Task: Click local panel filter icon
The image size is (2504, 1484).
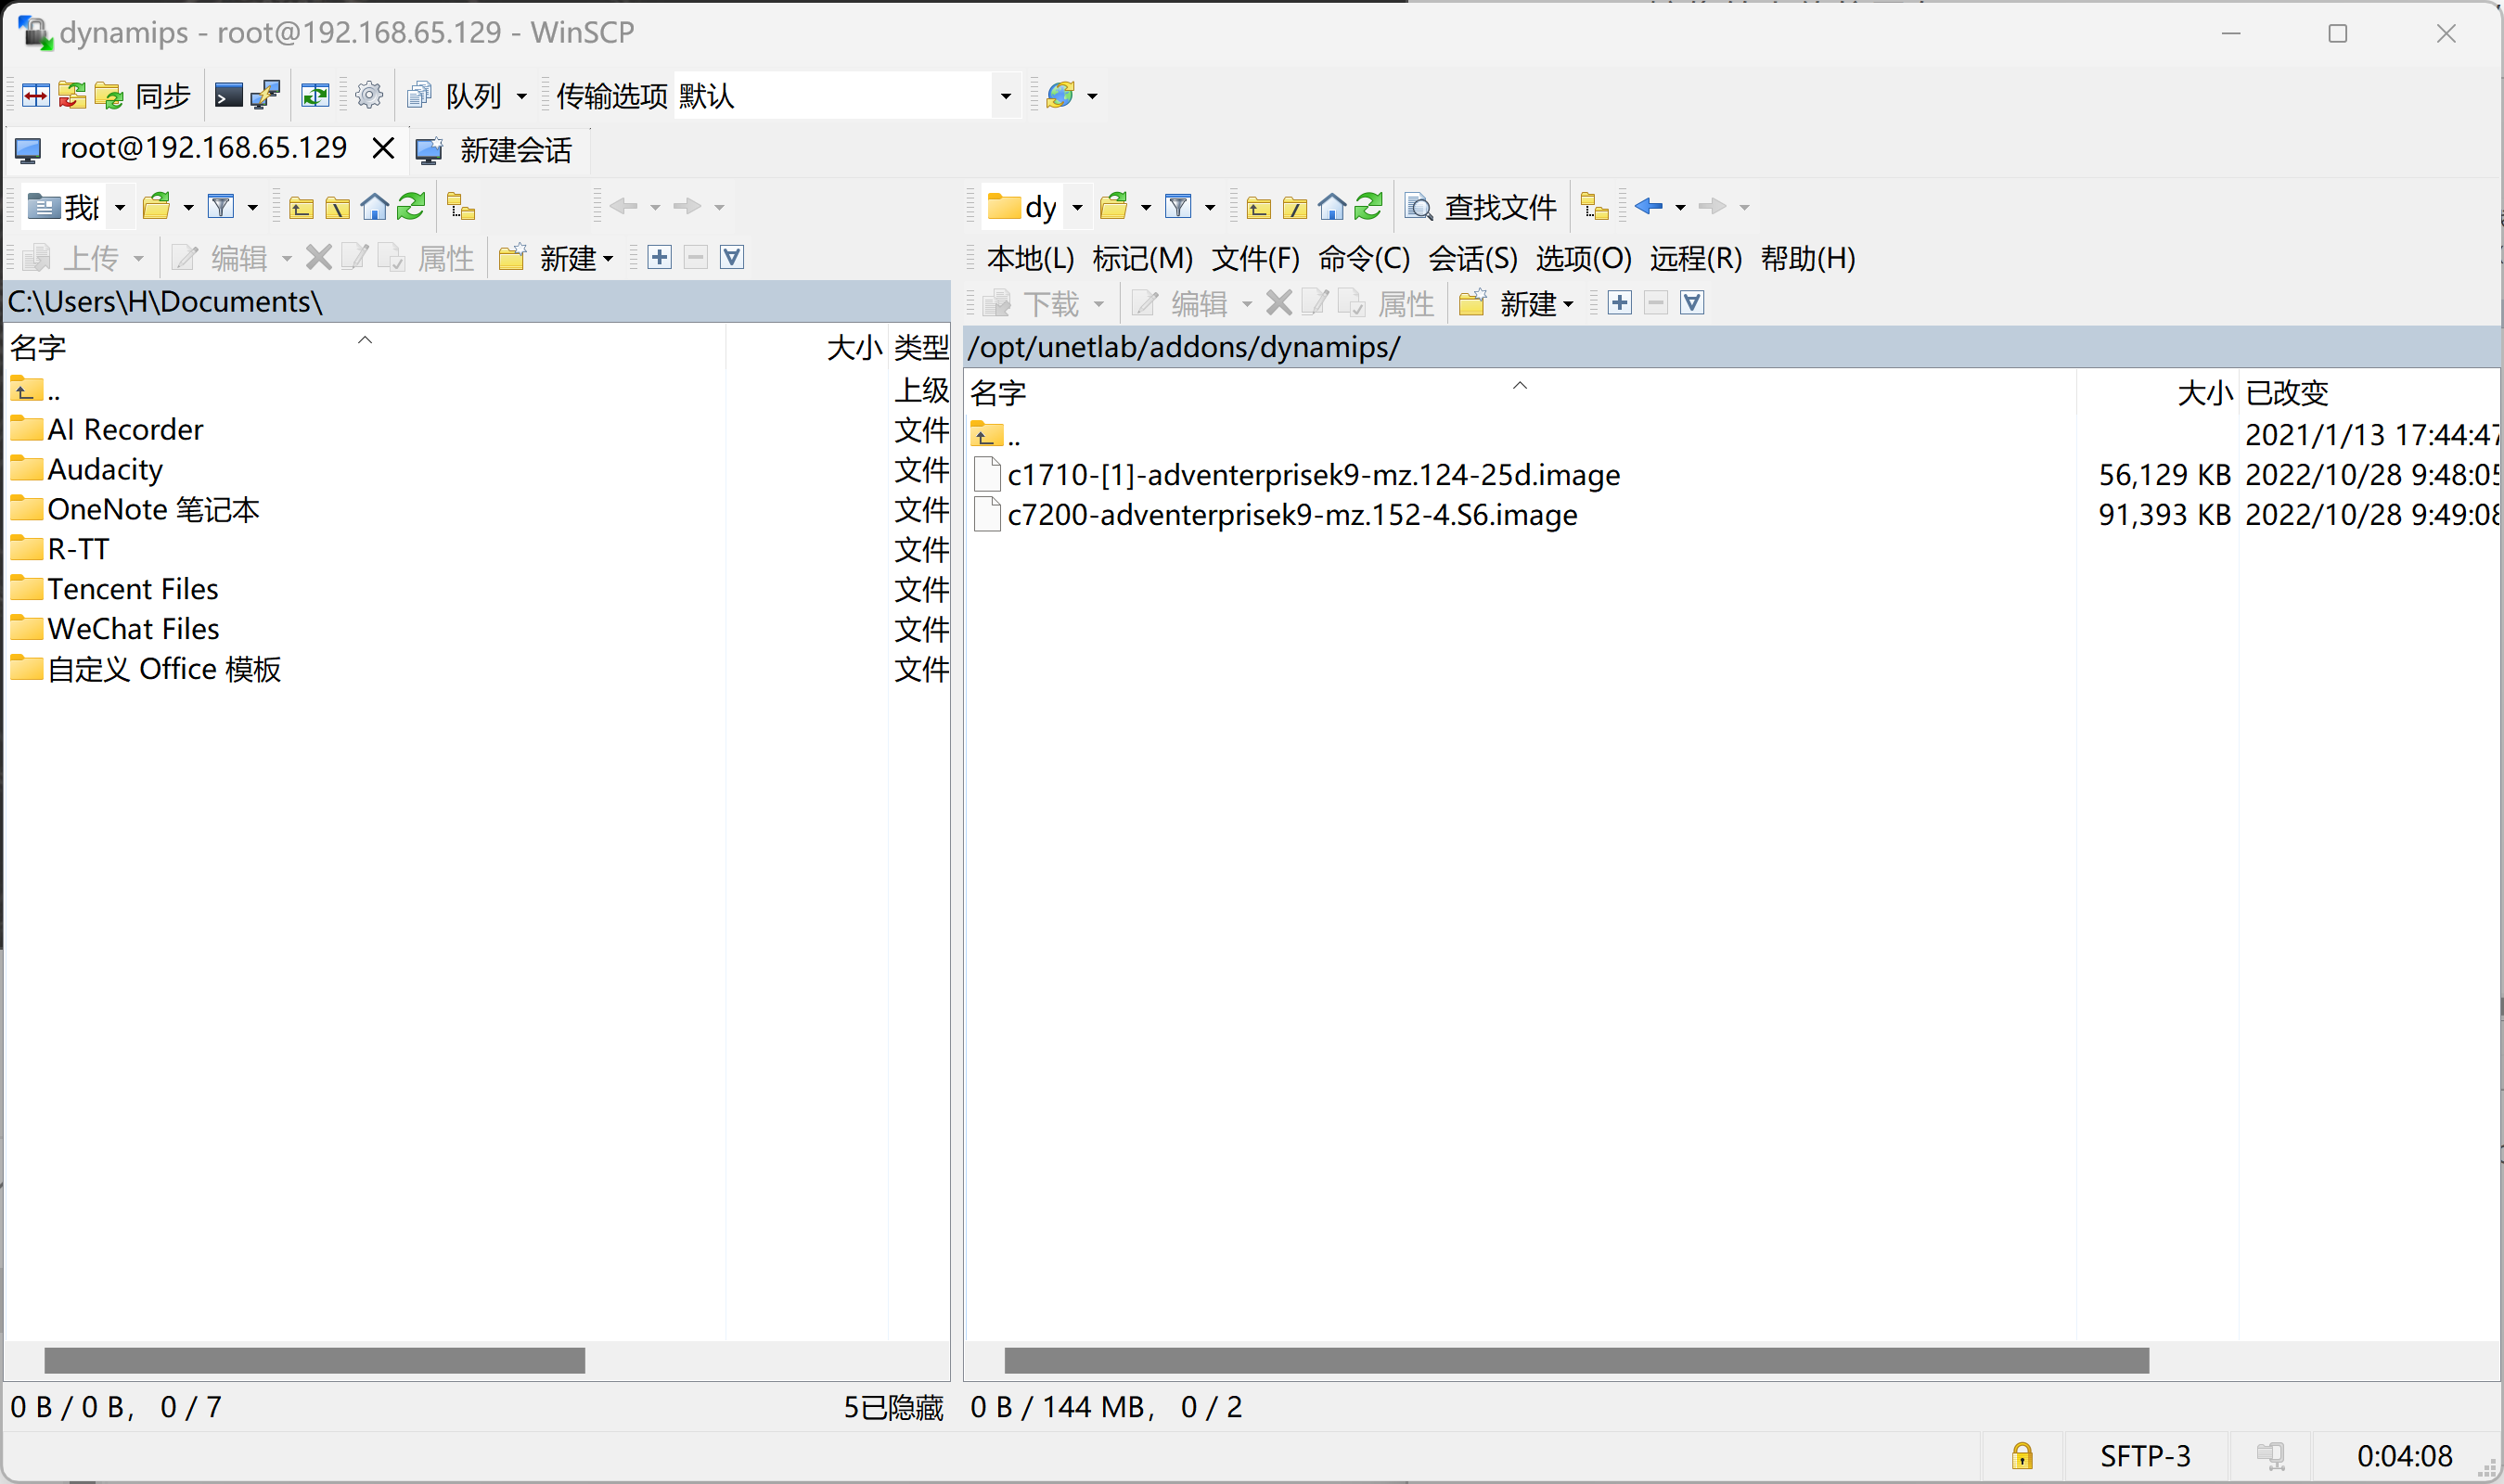Action: tap(221, 207)
